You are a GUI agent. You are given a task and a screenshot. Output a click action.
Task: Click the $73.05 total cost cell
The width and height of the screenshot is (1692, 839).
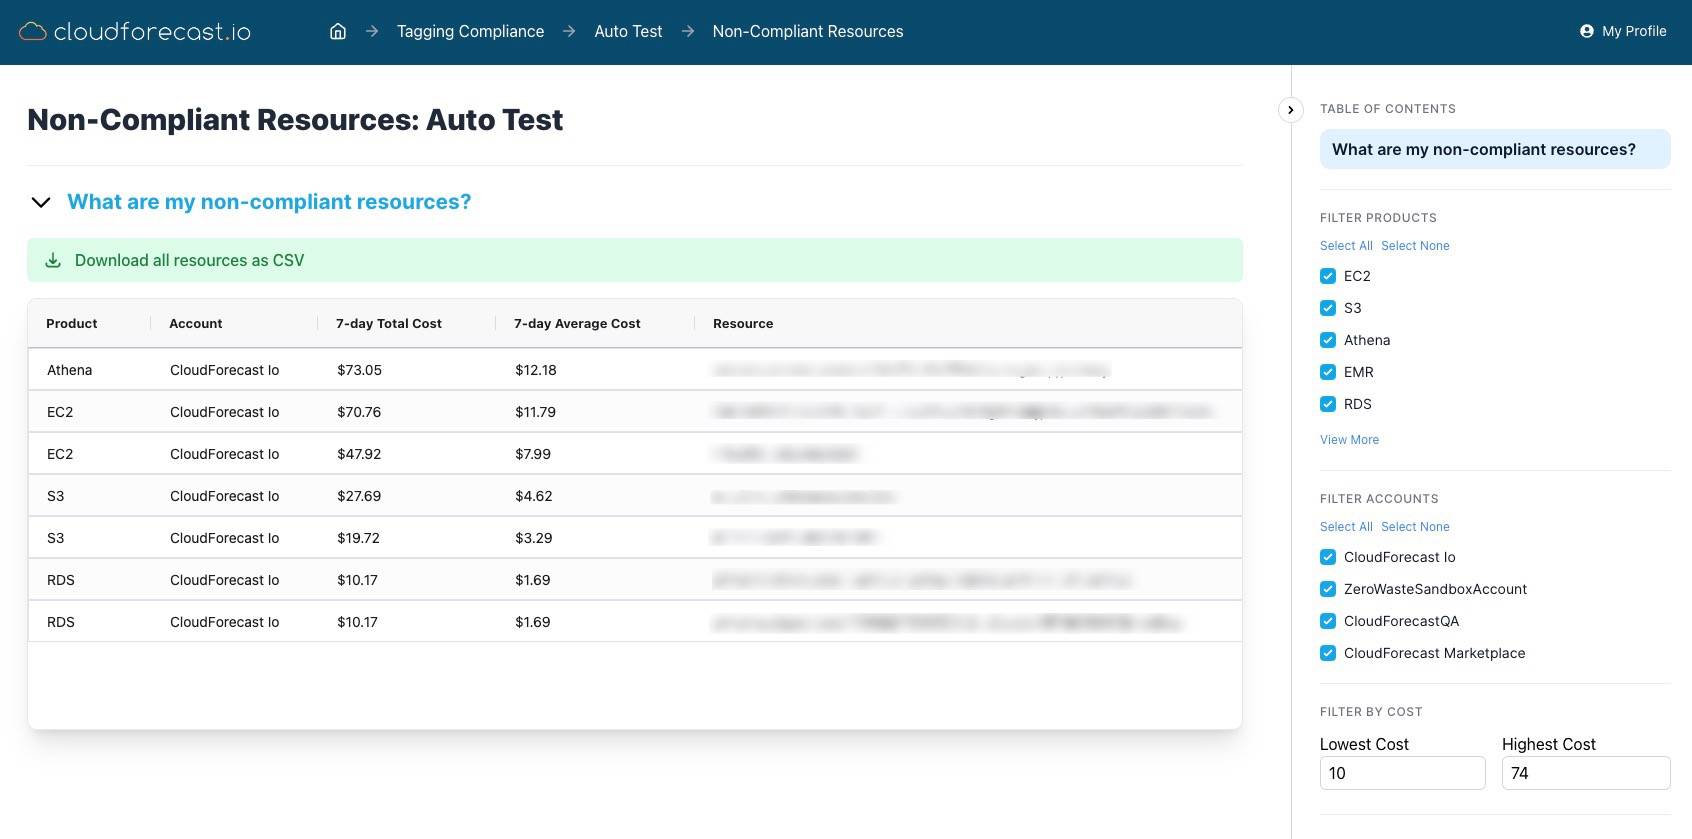coord(359,370)
